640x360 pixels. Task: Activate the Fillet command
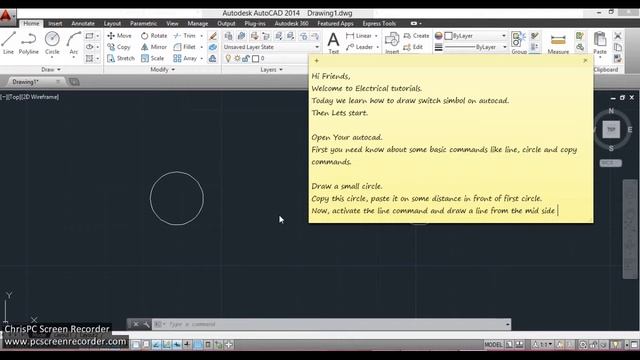(184, 47)
